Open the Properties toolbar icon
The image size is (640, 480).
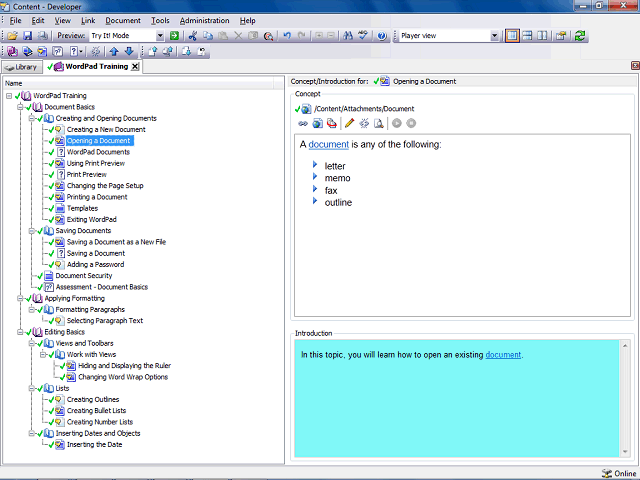pos(561,36)
